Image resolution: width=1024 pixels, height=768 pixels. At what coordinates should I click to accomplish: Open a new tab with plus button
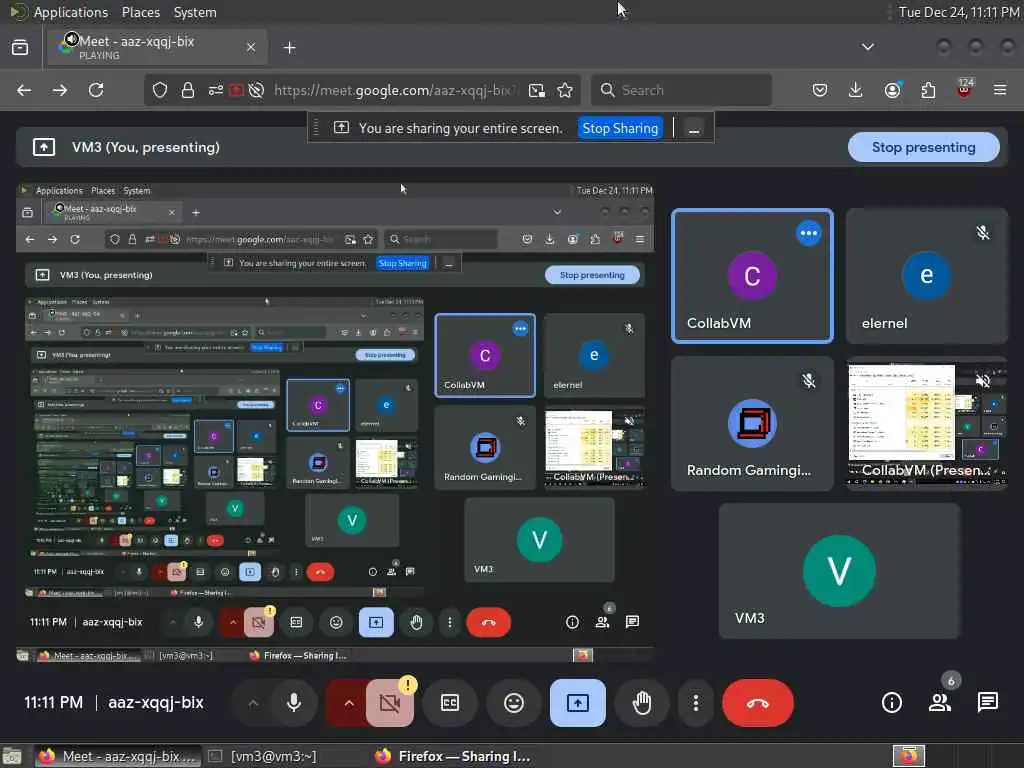click(x=289, y=48)
